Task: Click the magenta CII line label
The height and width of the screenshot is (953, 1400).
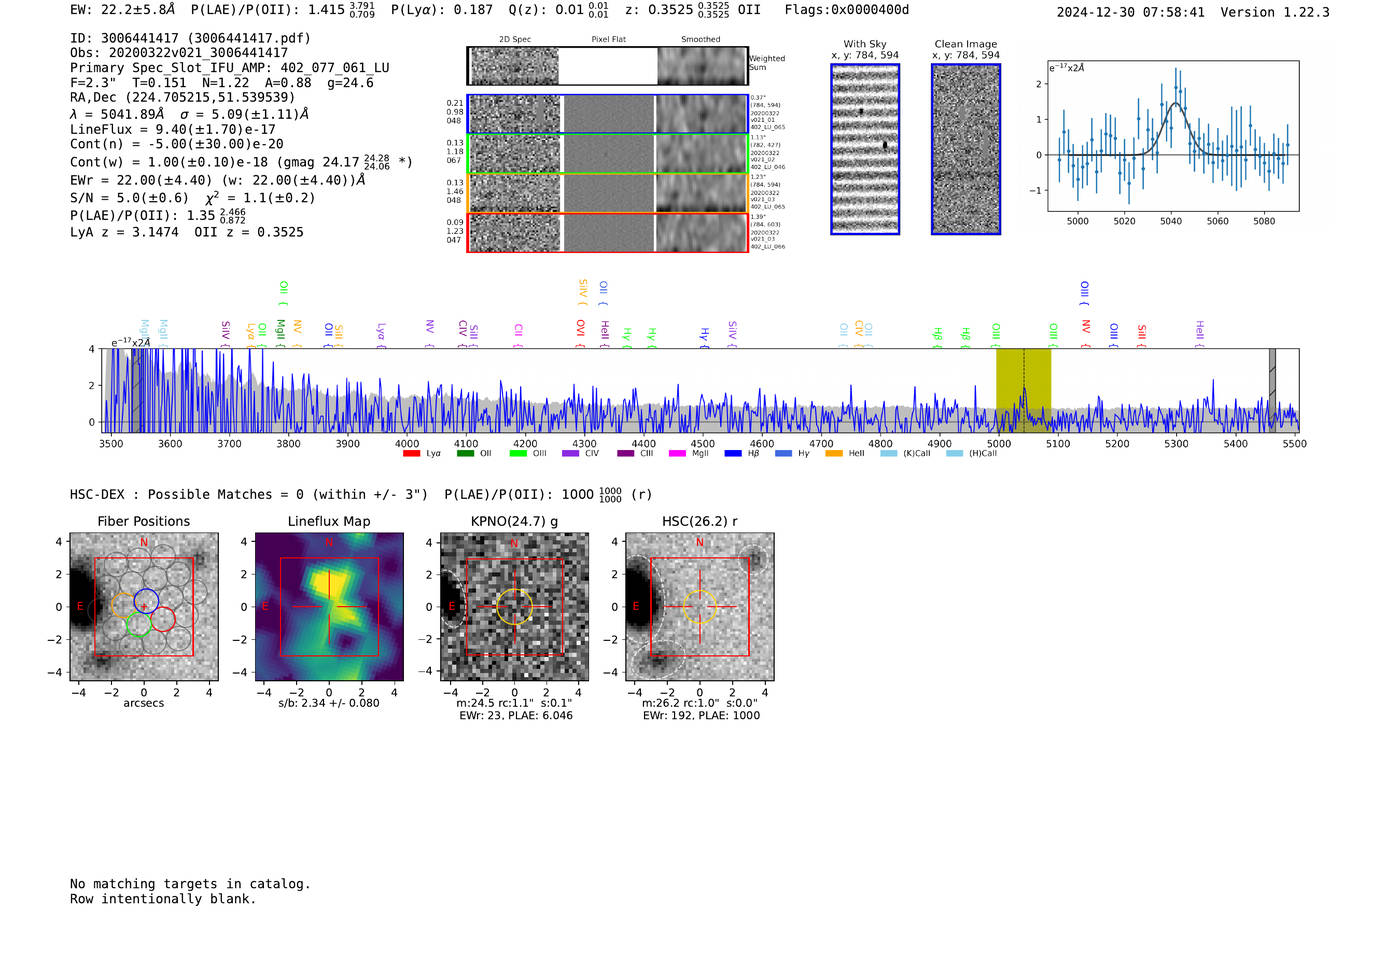Action: point(519,335)
